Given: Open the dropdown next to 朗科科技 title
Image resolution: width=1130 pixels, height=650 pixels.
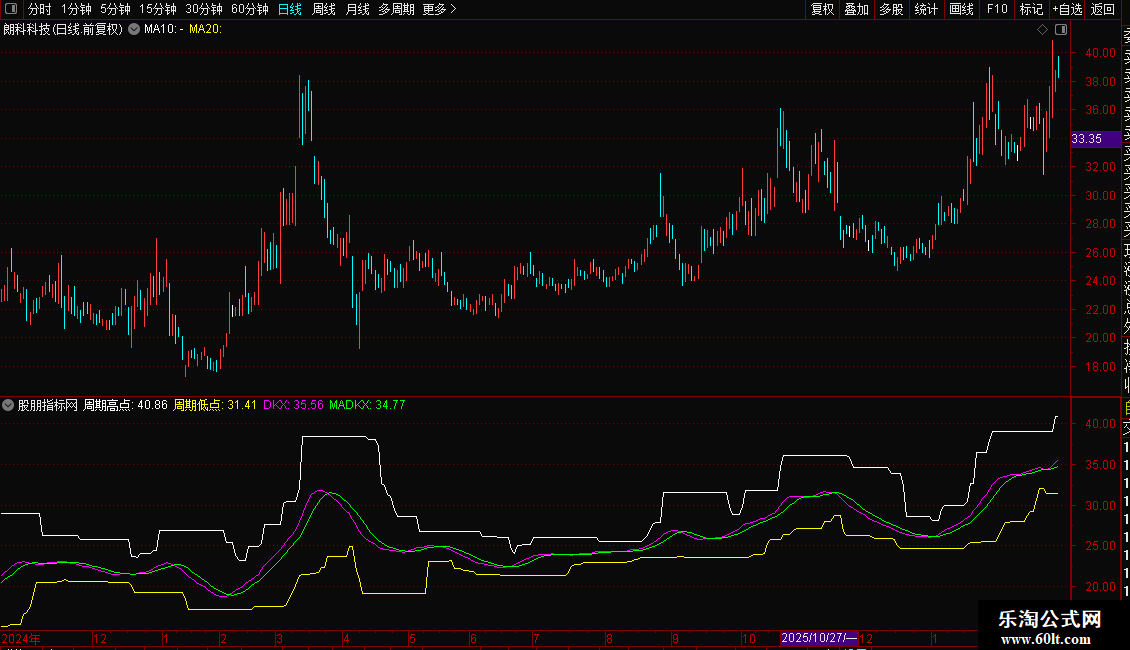Looking at the screenshot, I should point(134,29).
